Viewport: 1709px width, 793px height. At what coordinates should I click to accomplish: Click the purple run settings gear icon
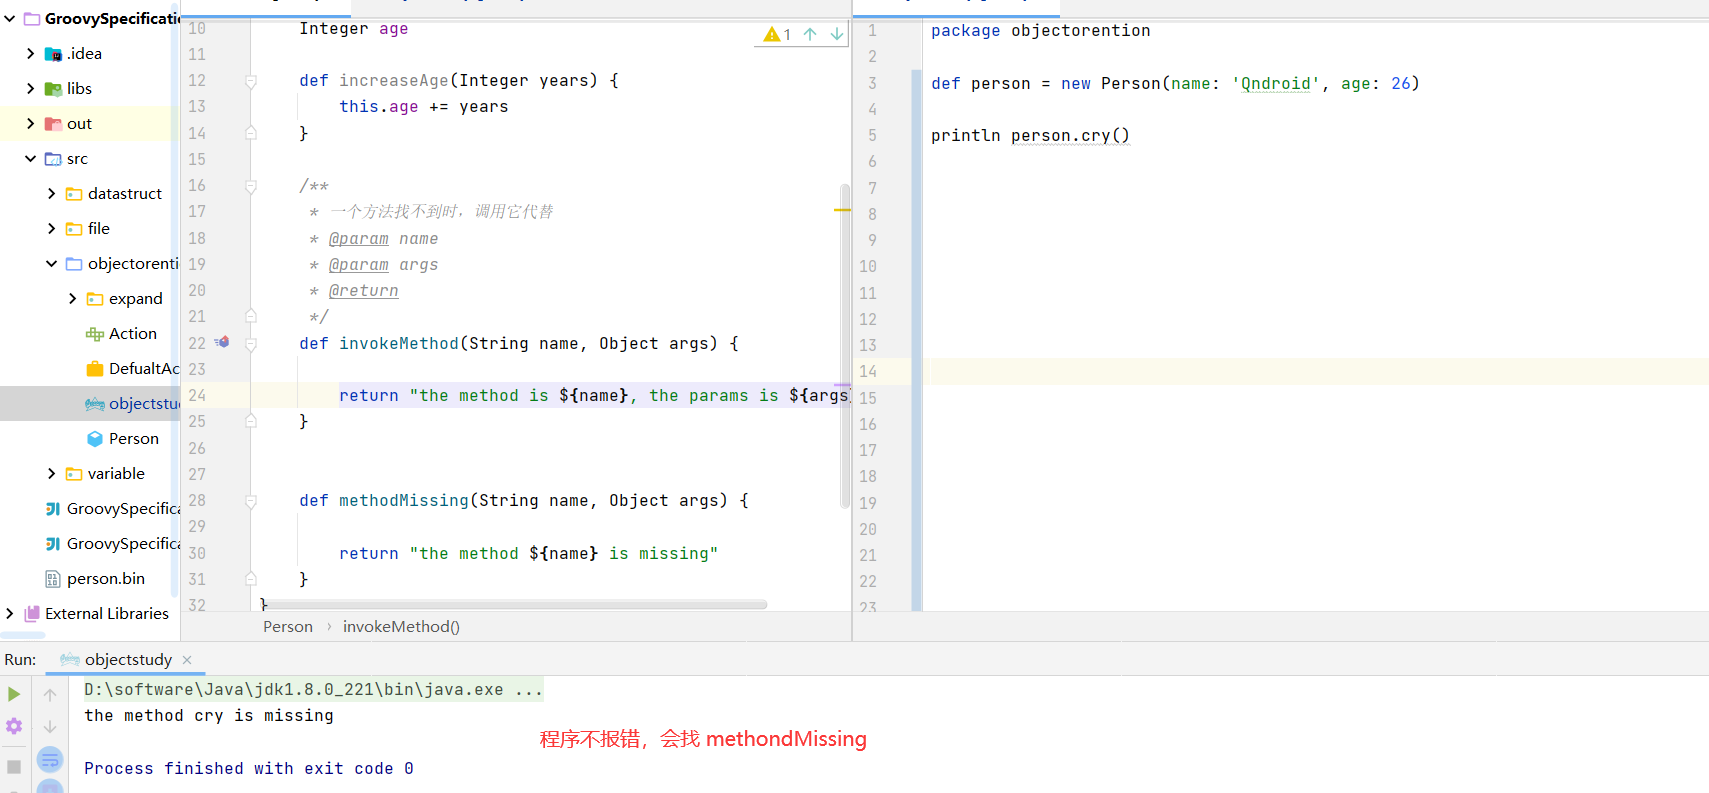[14, 727]
